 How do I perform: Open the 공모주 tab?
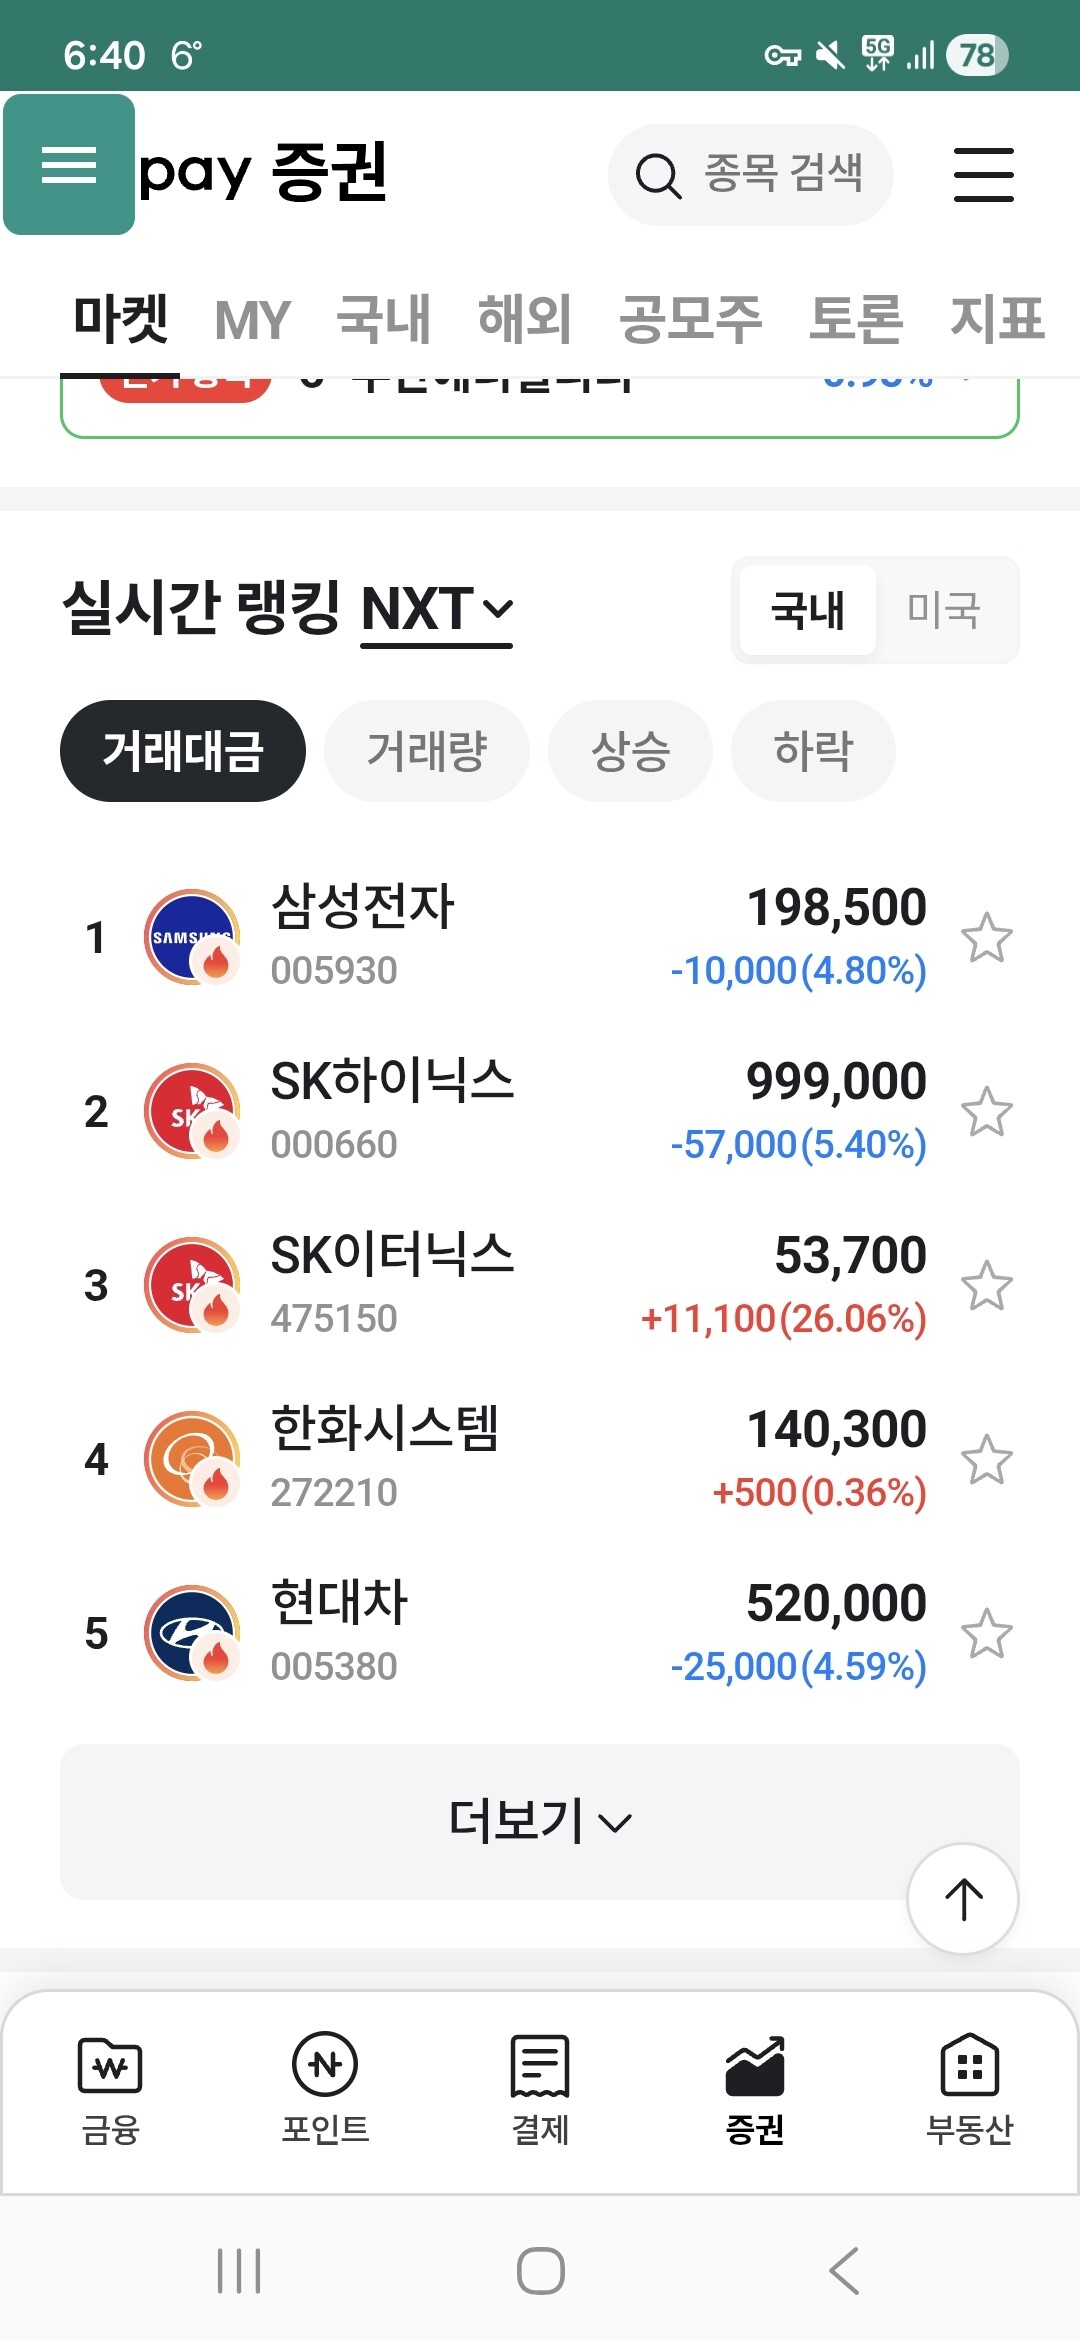click(x=690, y=320)
